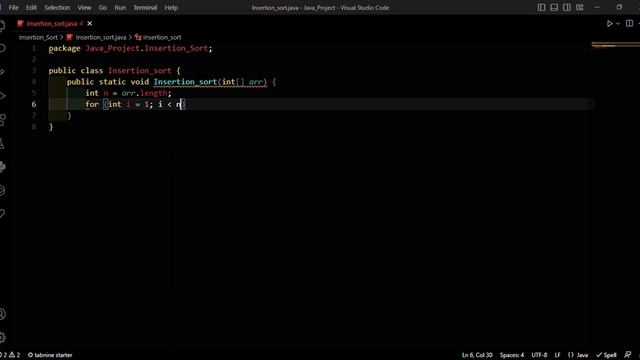Minimize the Visual Studio Code window
The image size is (640, 360).
pyautogui.click(x=597, y=7)
